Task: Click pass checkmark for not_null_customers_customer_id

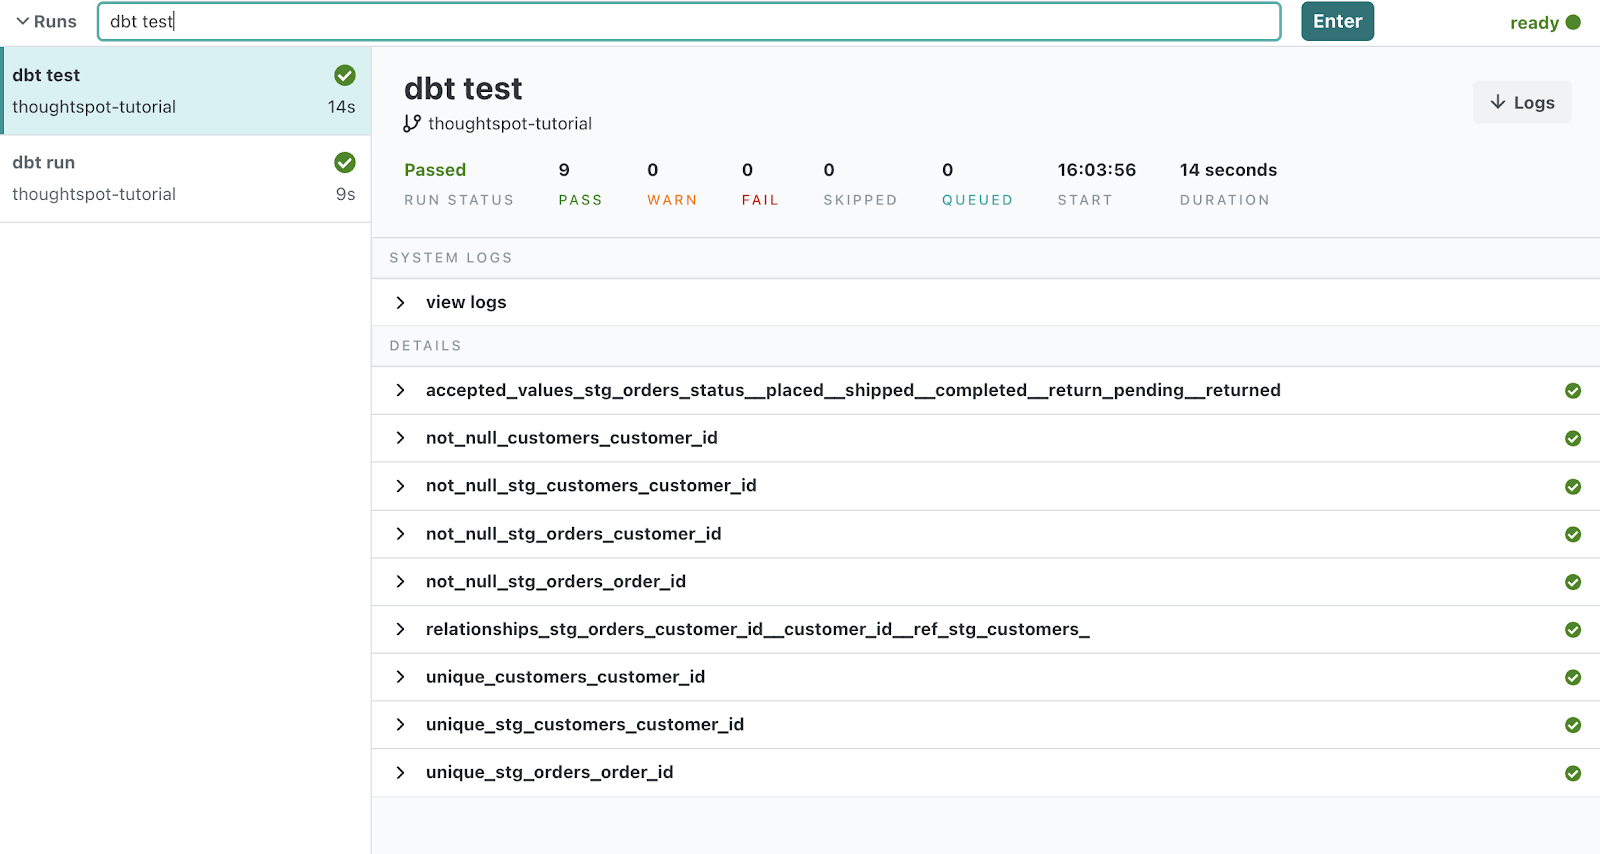Action: [1573, 438]
